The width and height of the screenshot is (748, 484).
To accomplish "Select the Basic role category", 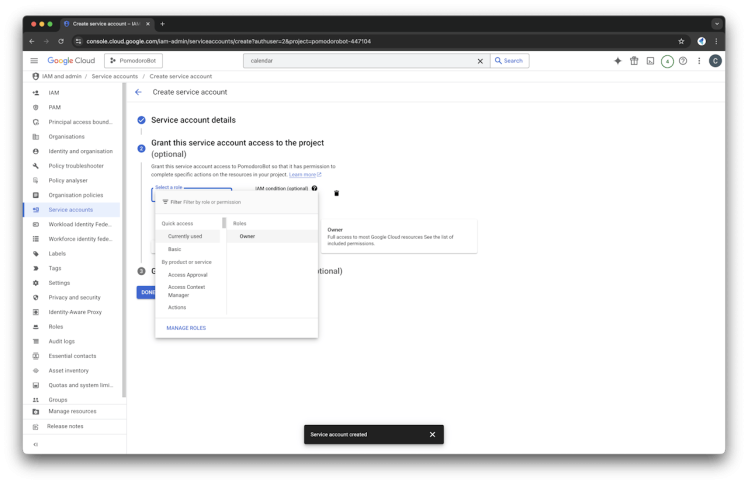I will [x=188, y=249].
